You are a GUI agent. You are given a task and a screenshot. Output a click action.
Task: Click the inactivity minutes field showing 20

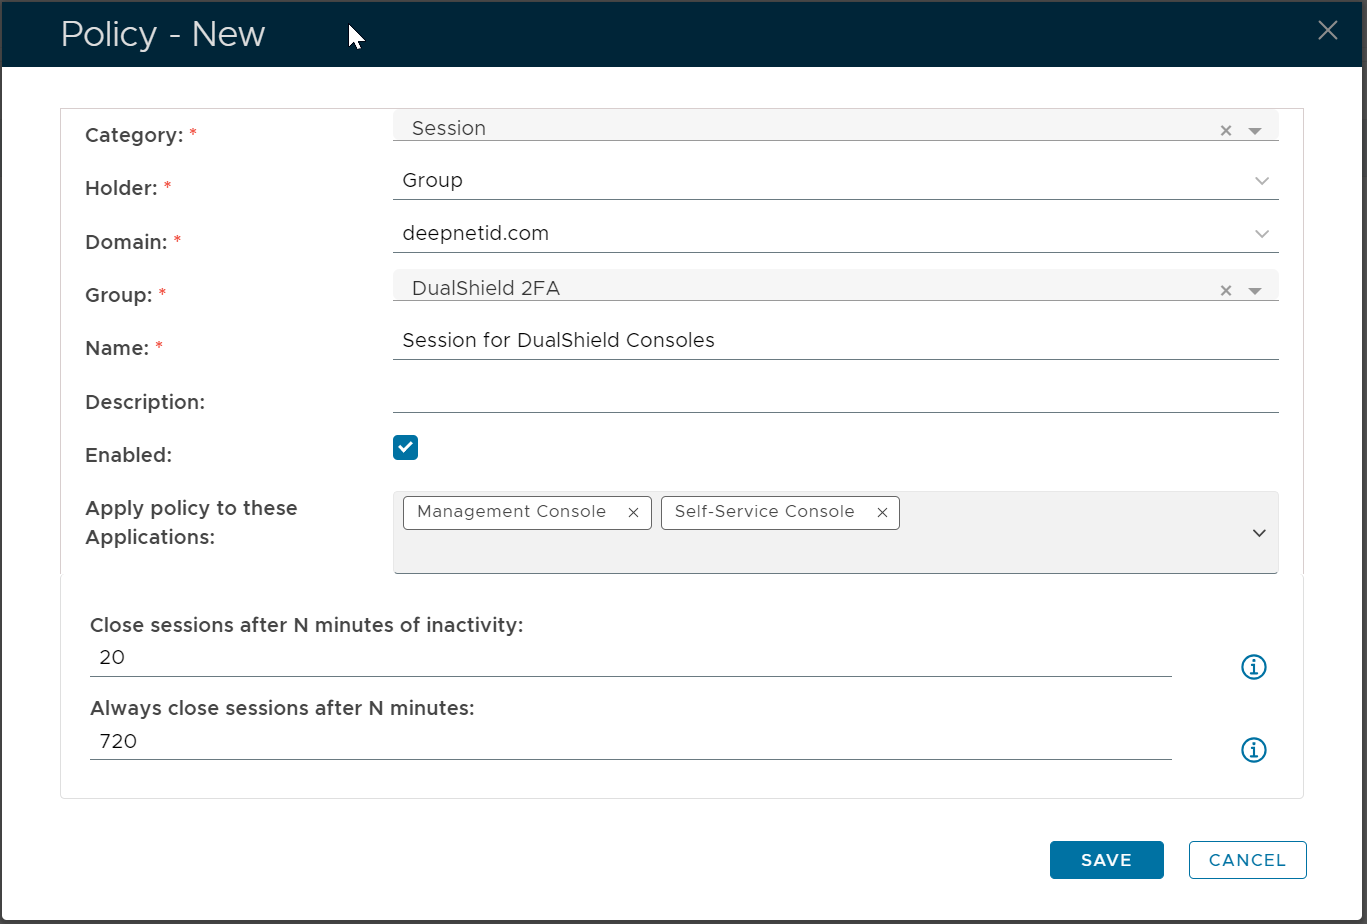click(630, 659)
